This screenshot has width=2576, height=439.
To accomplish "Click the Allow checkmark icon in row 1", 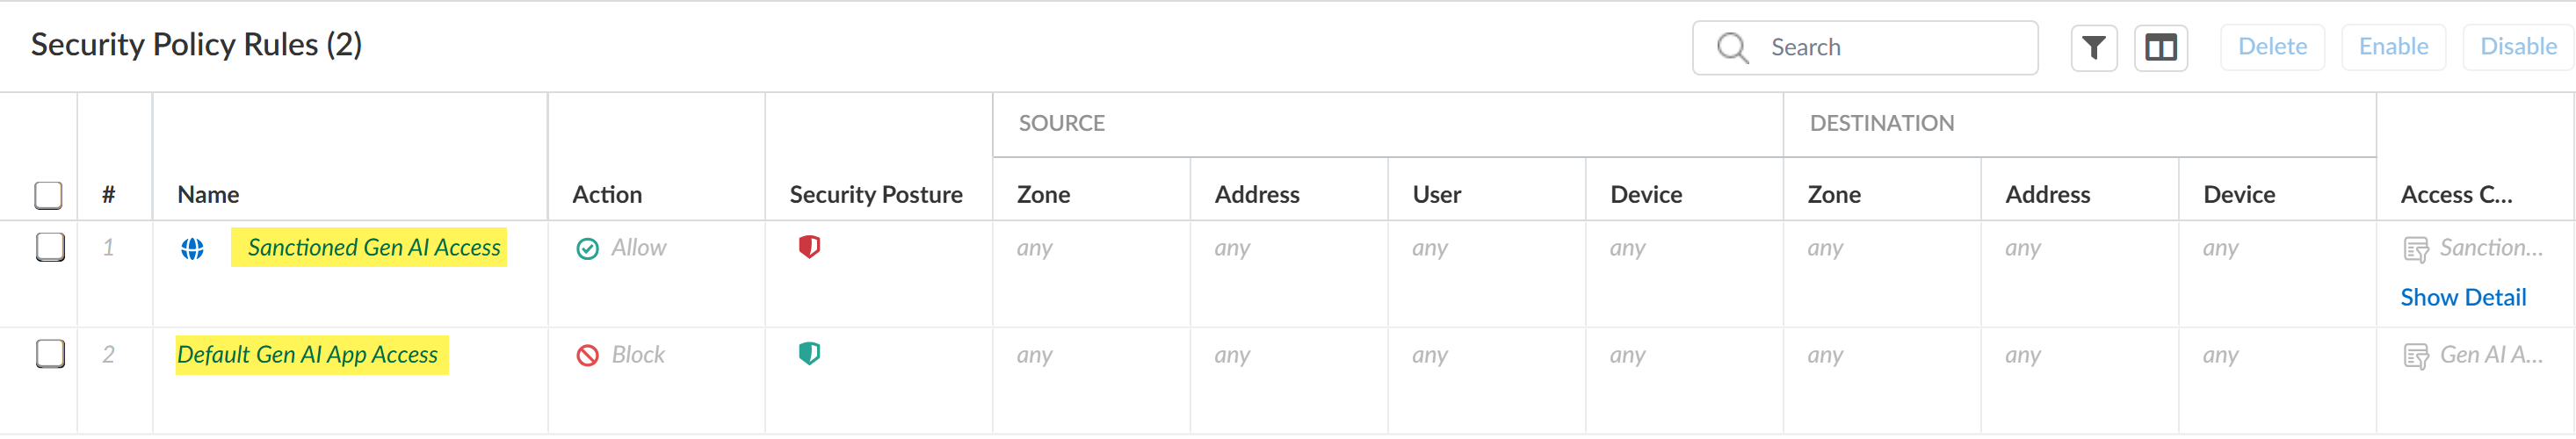I will tap(588, 249).
